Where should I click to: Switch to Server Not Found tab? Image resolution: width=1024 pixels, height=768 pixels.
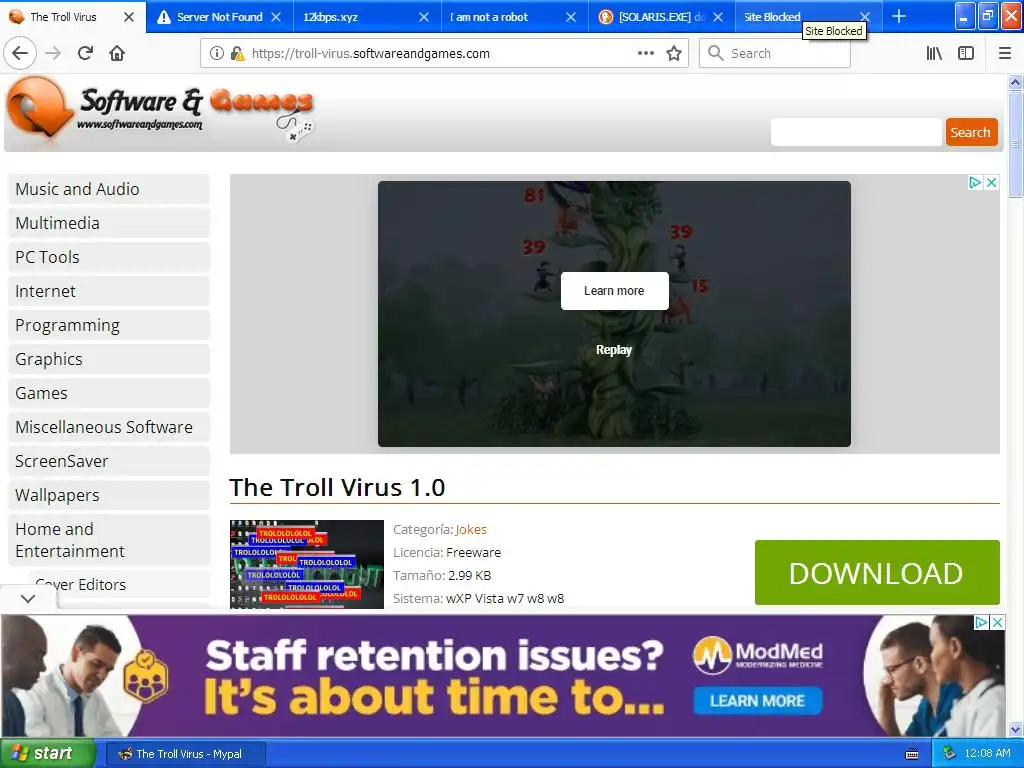click(219, 17)
